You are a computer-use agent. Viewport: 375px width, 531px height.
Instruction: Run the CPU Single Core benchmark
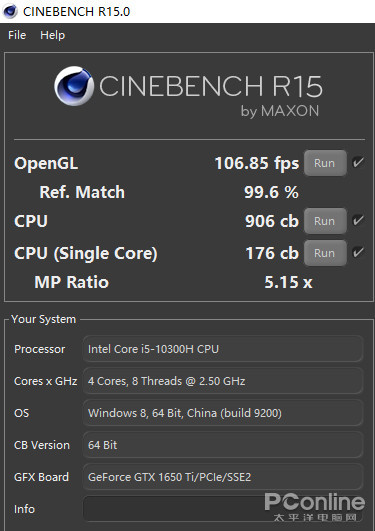point(325,253)
